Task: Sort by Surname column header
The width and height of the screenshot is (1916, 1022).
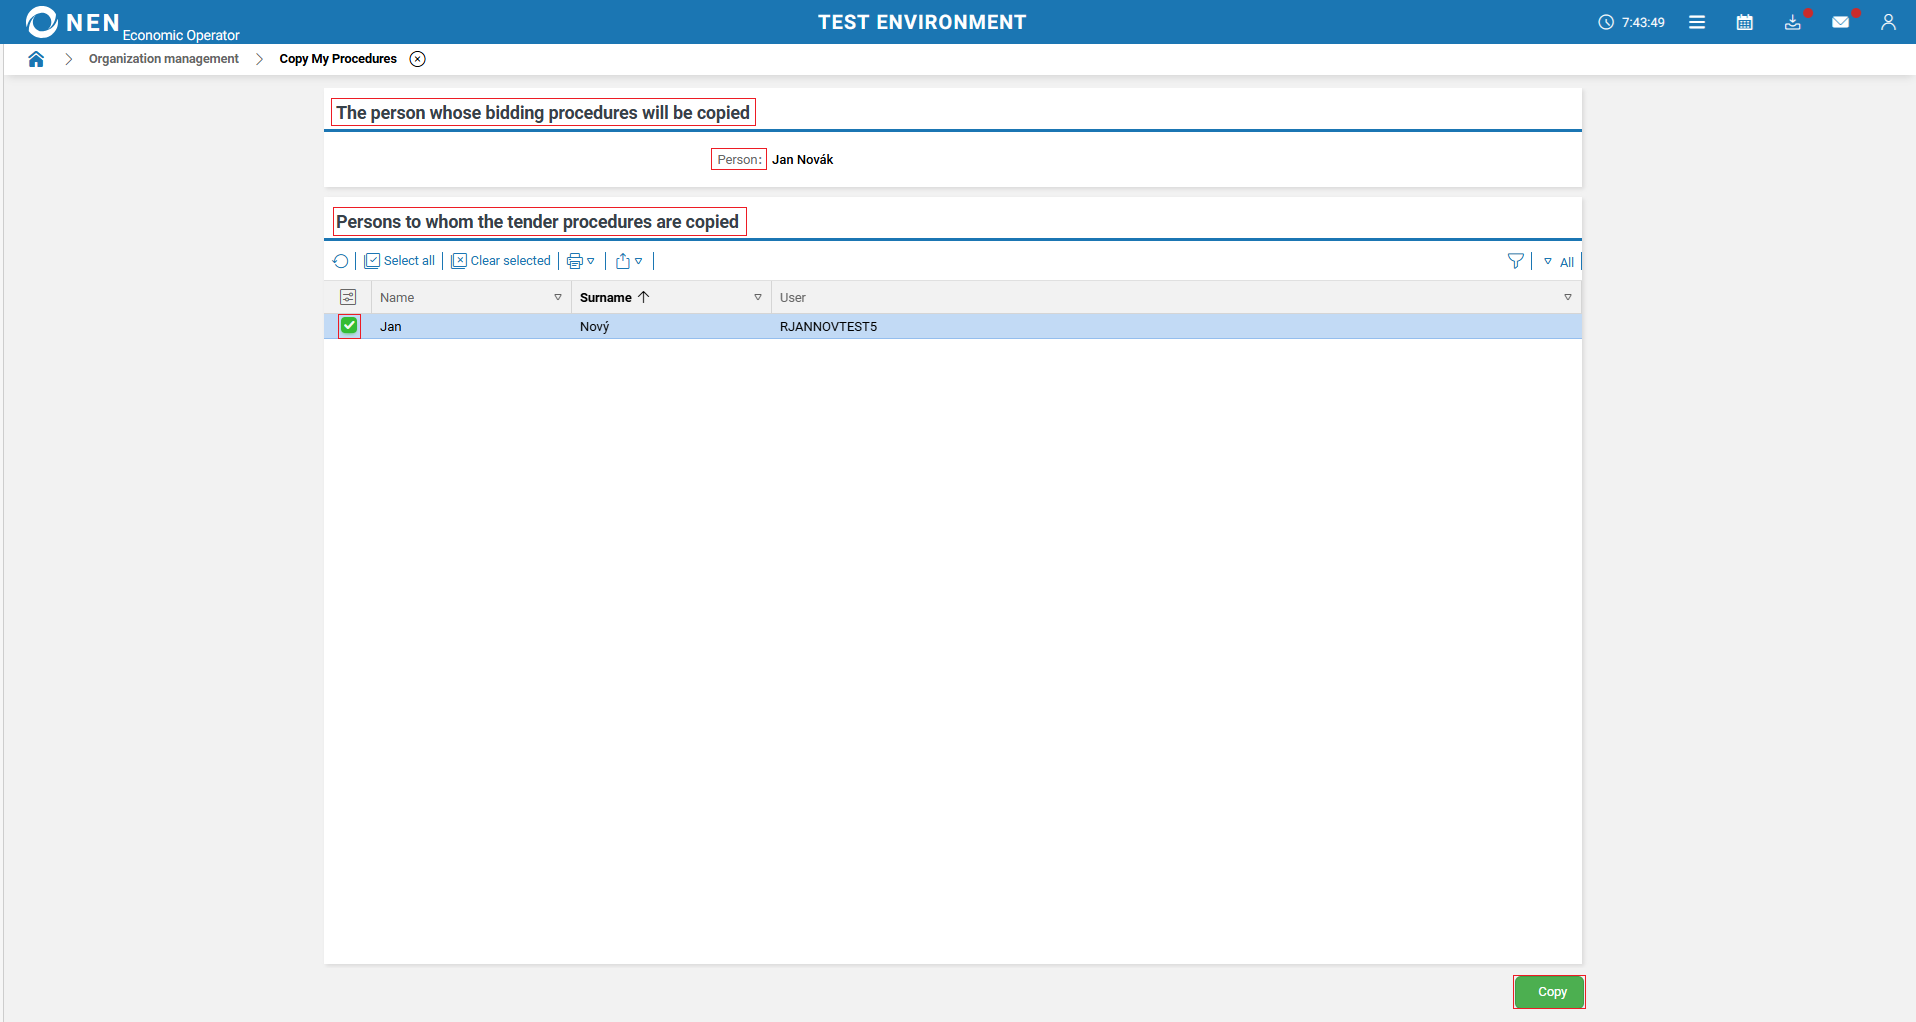Action: pyautogui.click(x=606, y=297)
